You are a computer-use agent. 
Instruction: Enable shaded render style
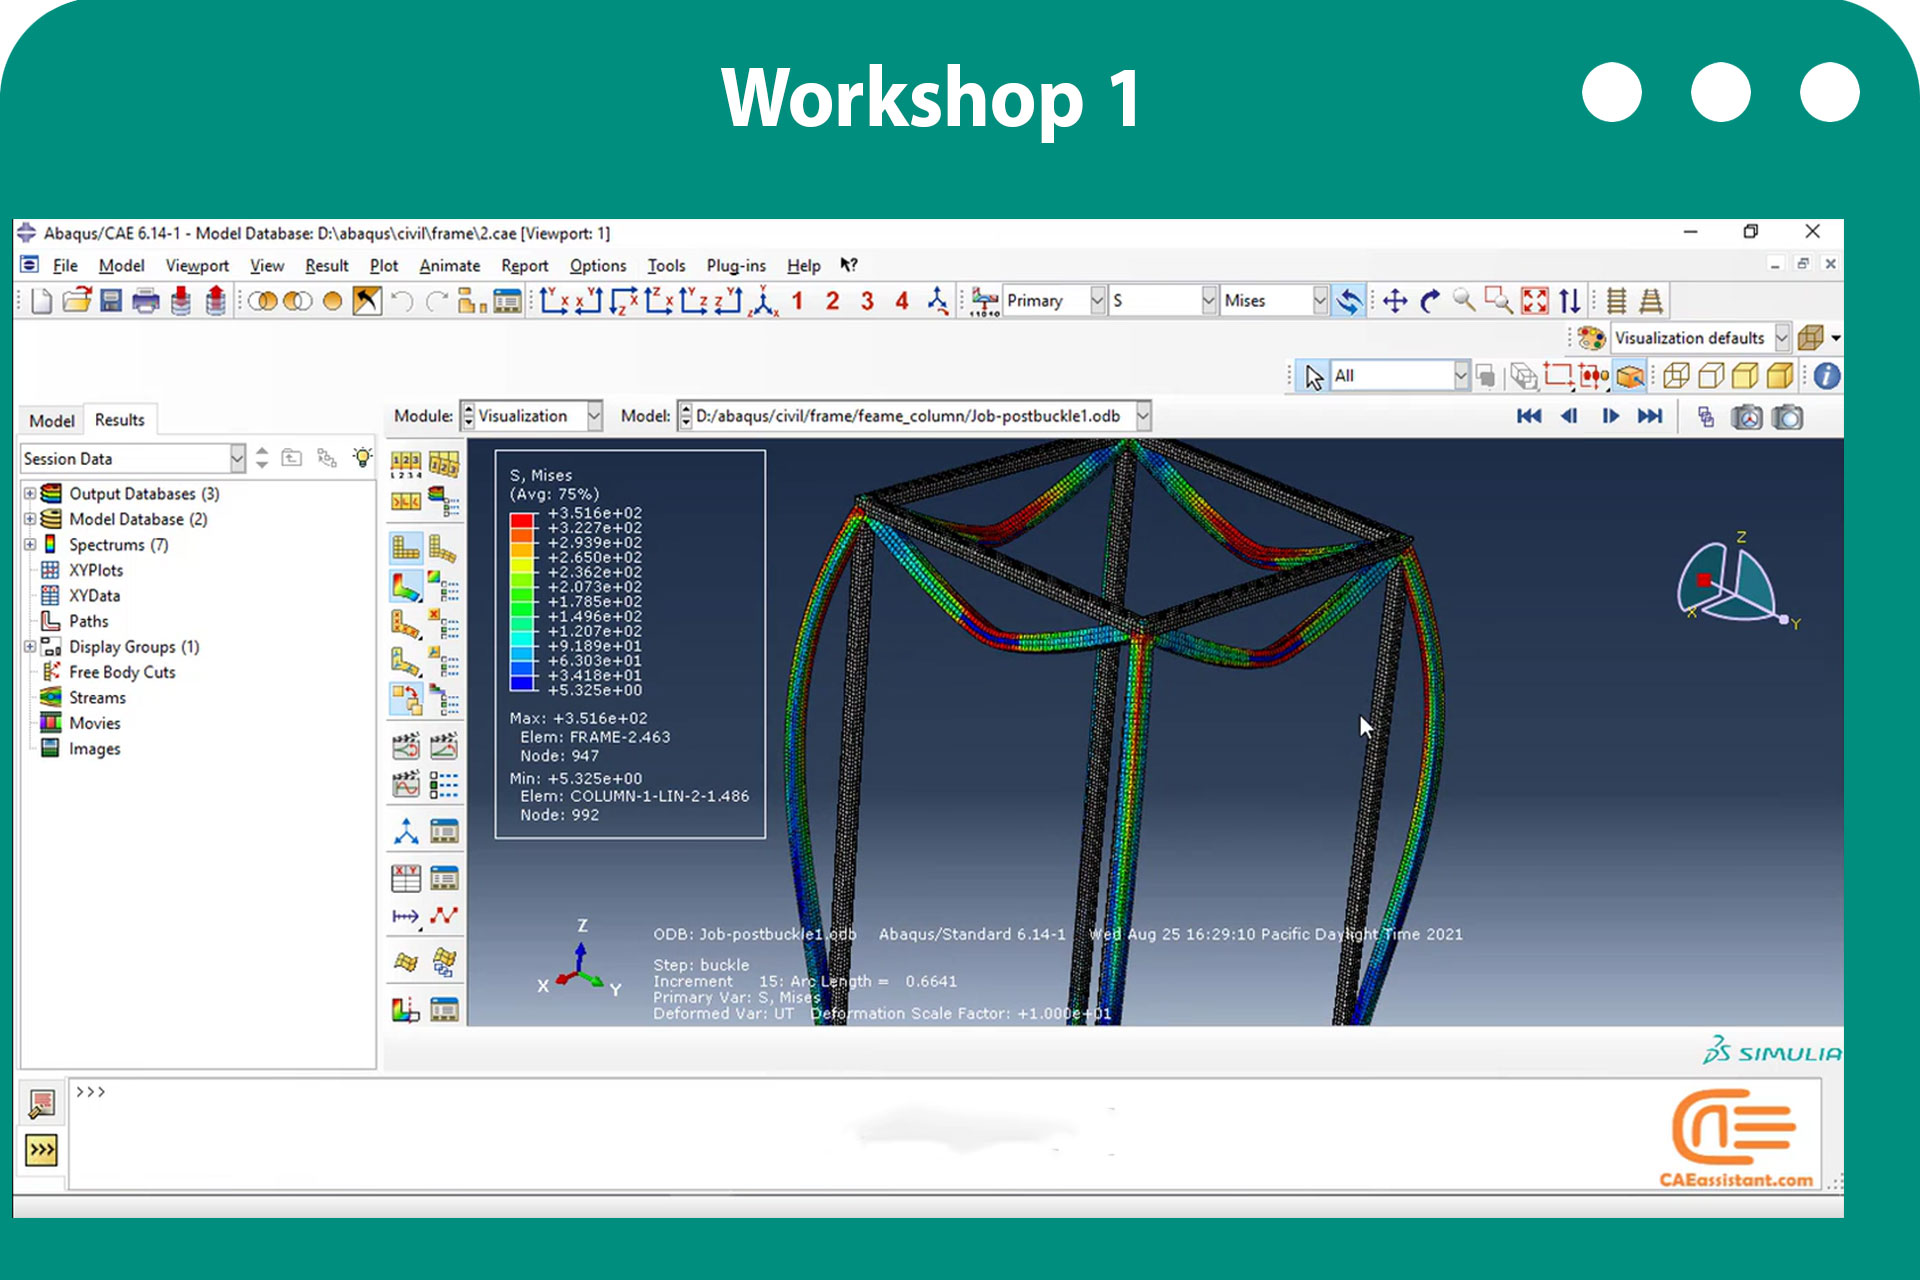[x=1780, y=376]
